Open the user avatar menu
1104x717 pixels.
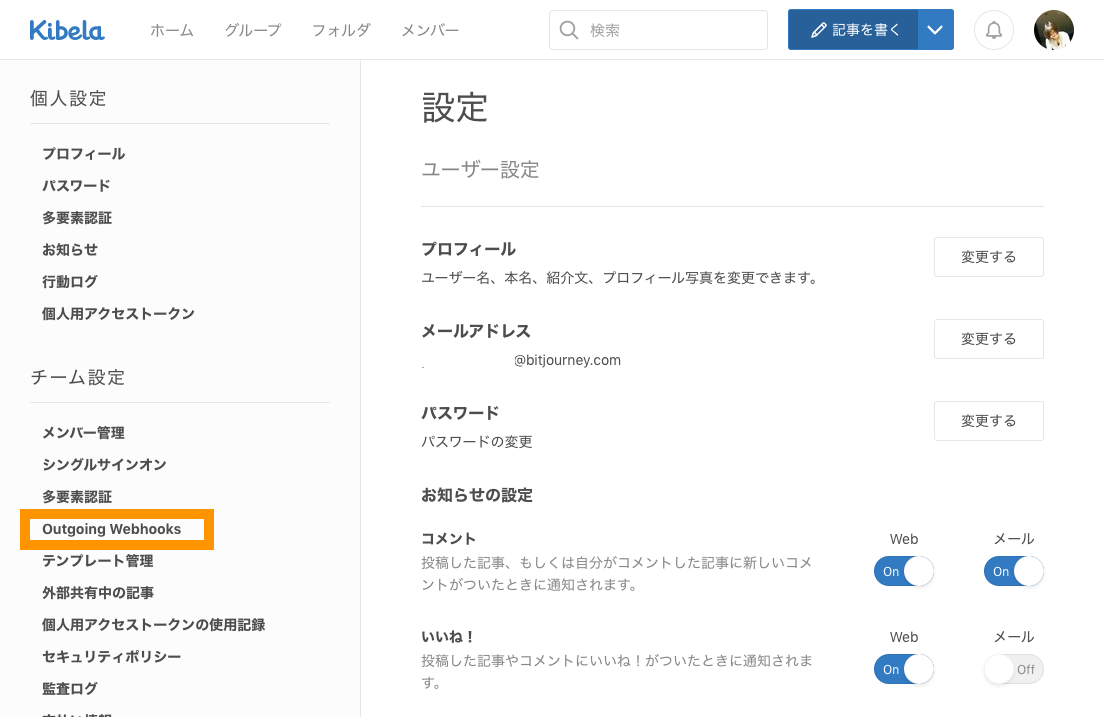point(1053,30)
